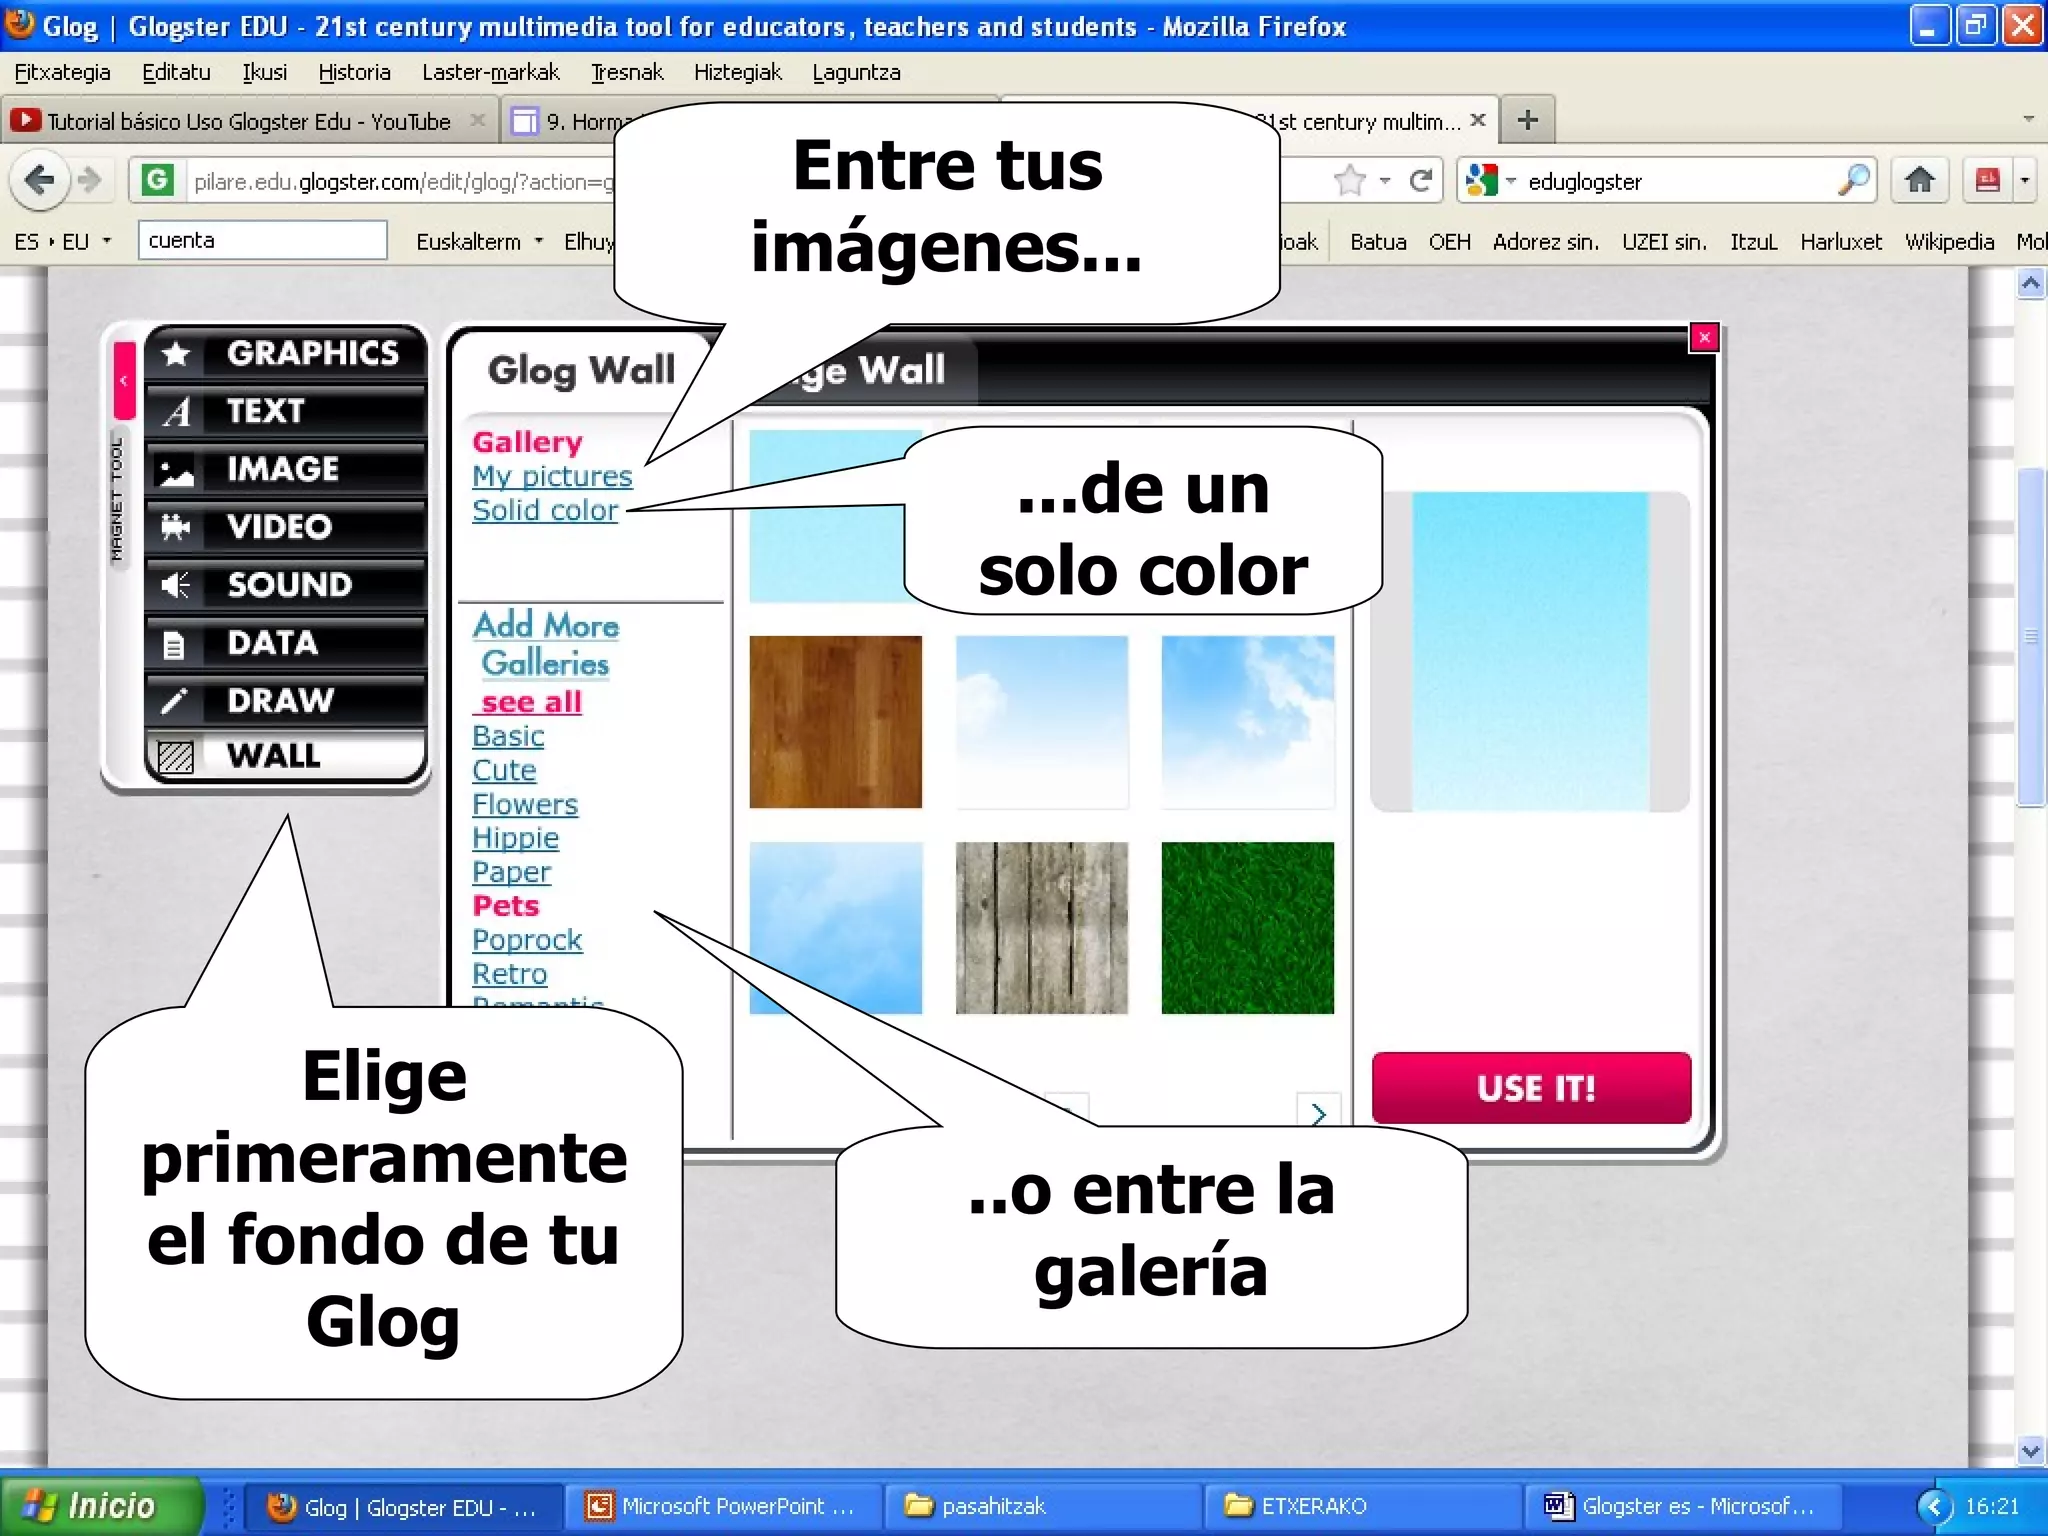Select the Pets gallery
Screen dimensions: 2048x1536
pyautogui.click(x=505, y=906)
